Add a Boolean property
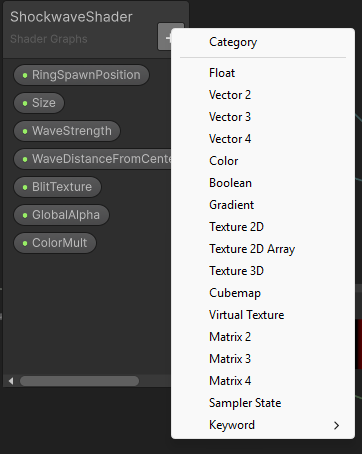This screenshot has width=362, height=454. click(263, 183)
